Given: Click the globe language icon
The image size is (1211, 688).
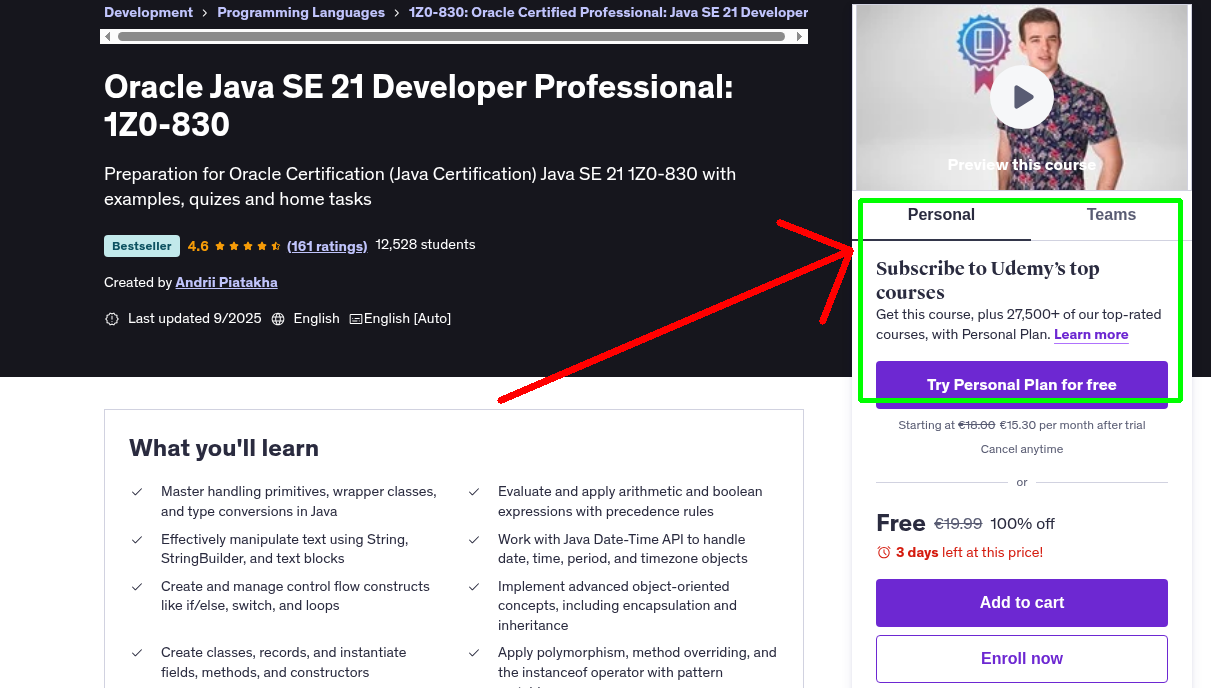Looking at the screenshot, I should coord(277,319).
